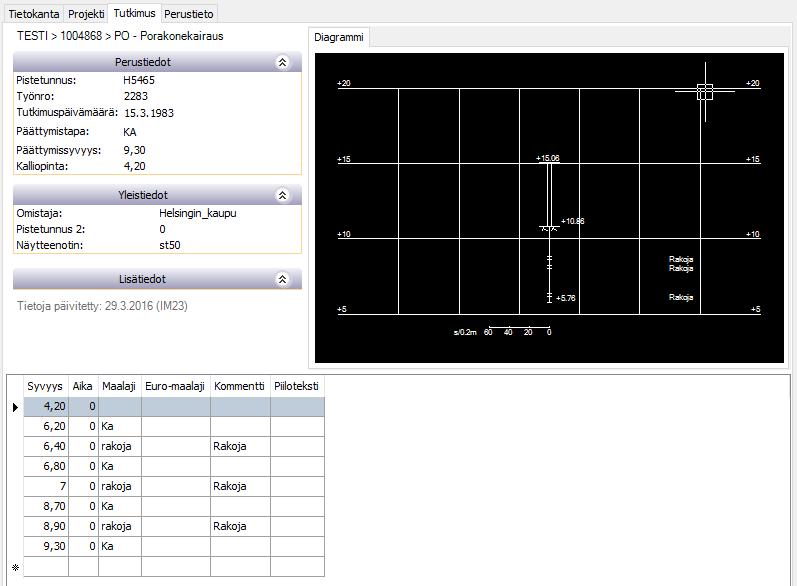This screenshot has width=797, height=586.
Task: Open the Tietokanta tab
Action: pyautogui.click(x=34, y=14)
